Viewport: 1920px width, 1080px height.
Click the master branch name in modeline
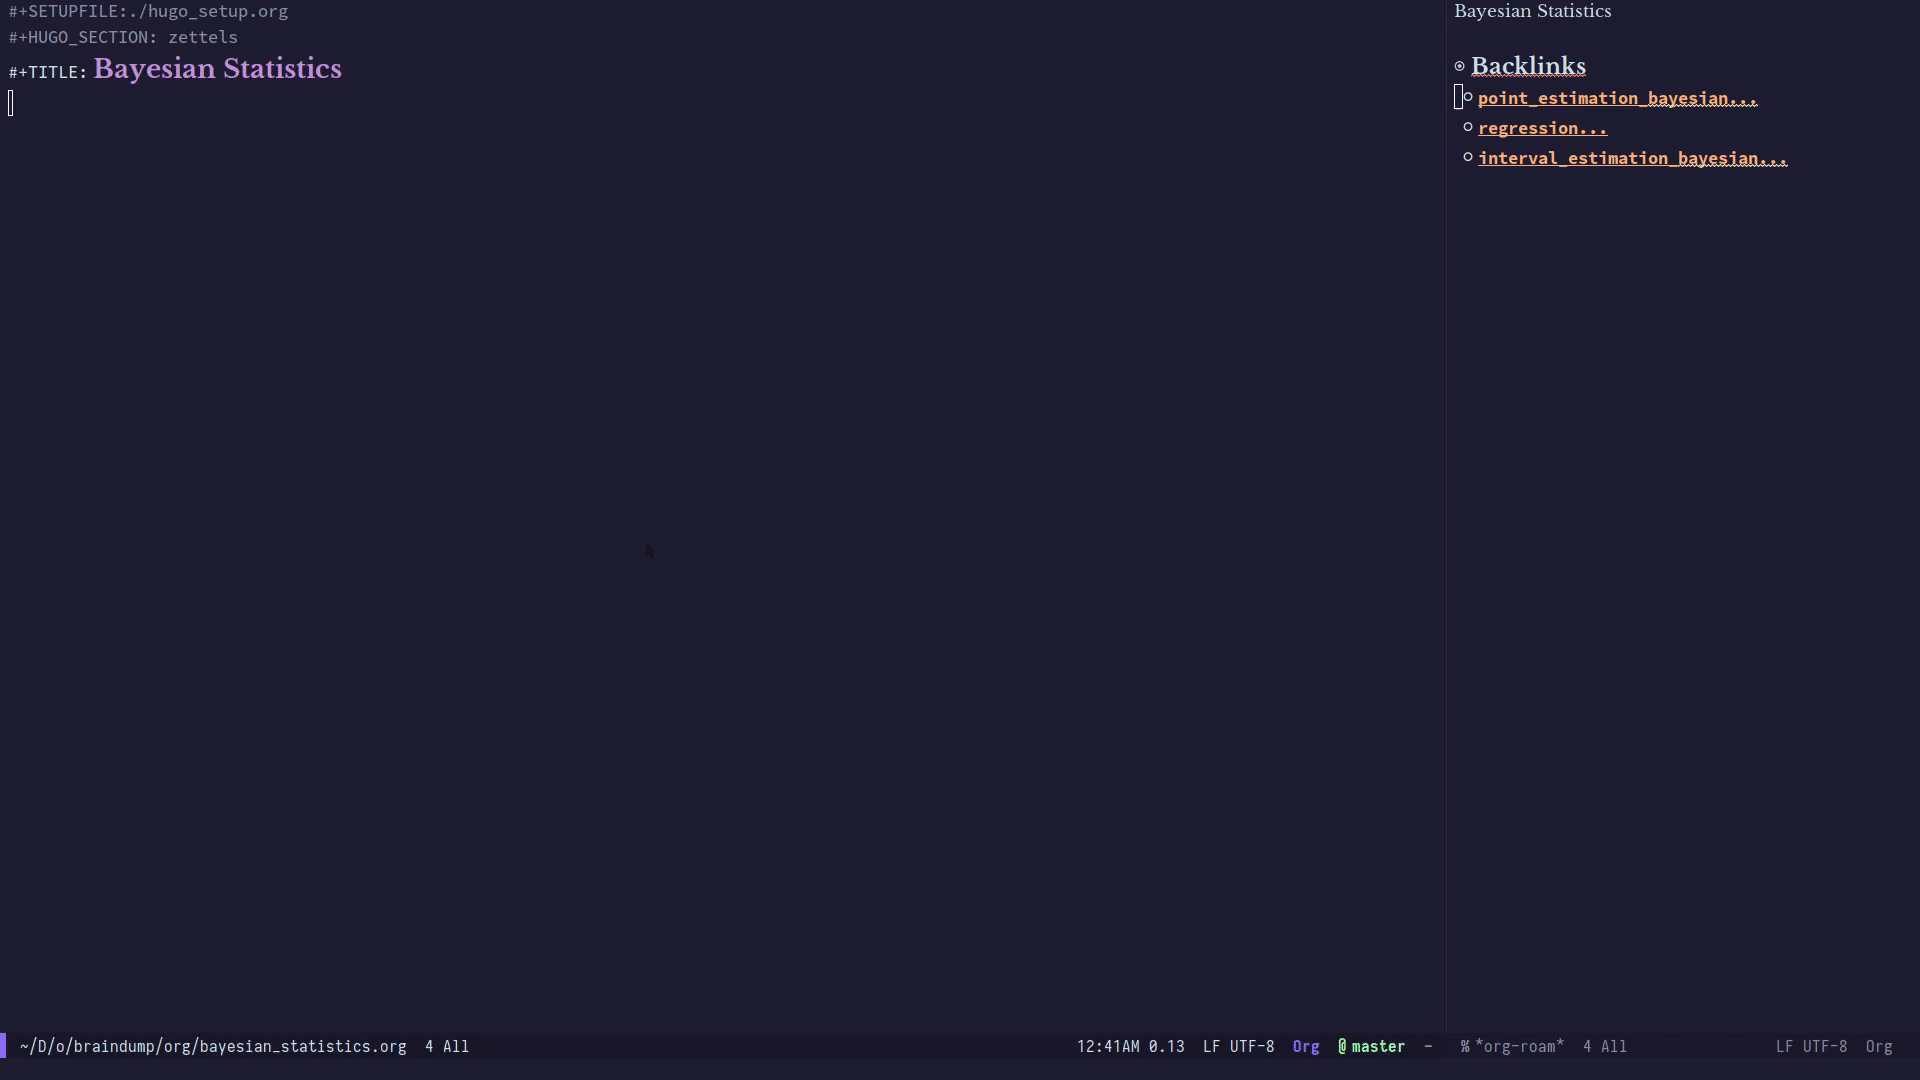tap(1378, 1047)
